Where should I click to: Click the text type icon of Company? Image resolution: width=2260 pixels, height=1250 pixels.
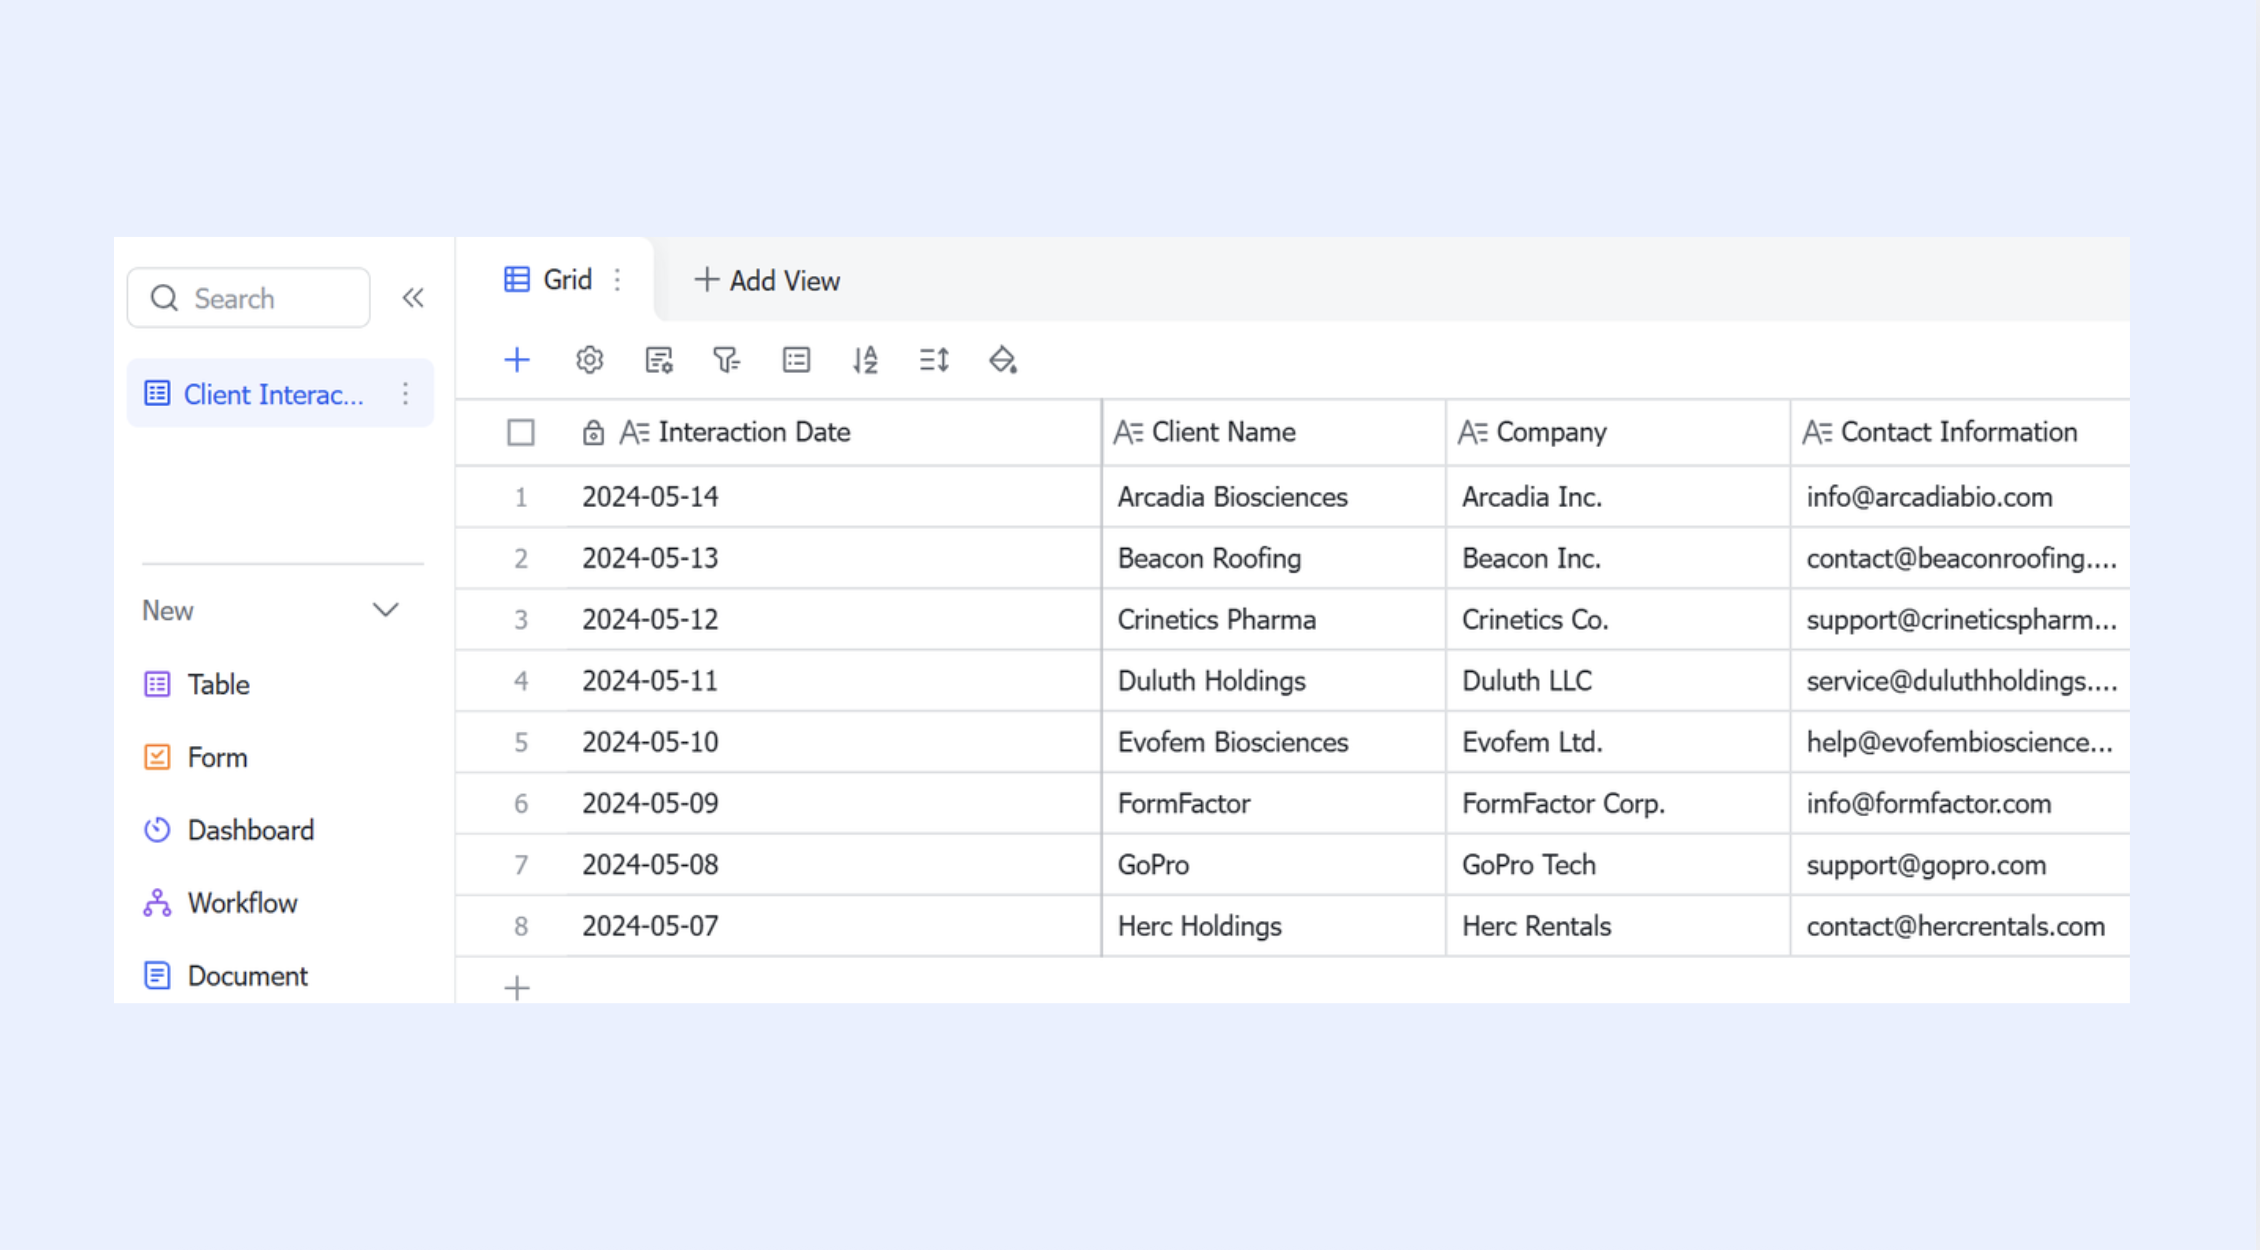1473,432
